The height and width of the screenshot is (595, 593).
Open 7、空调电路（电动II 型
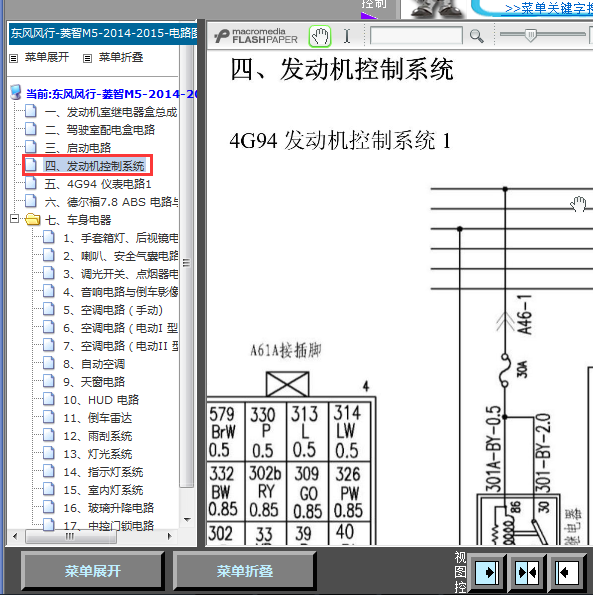point(121,346)
